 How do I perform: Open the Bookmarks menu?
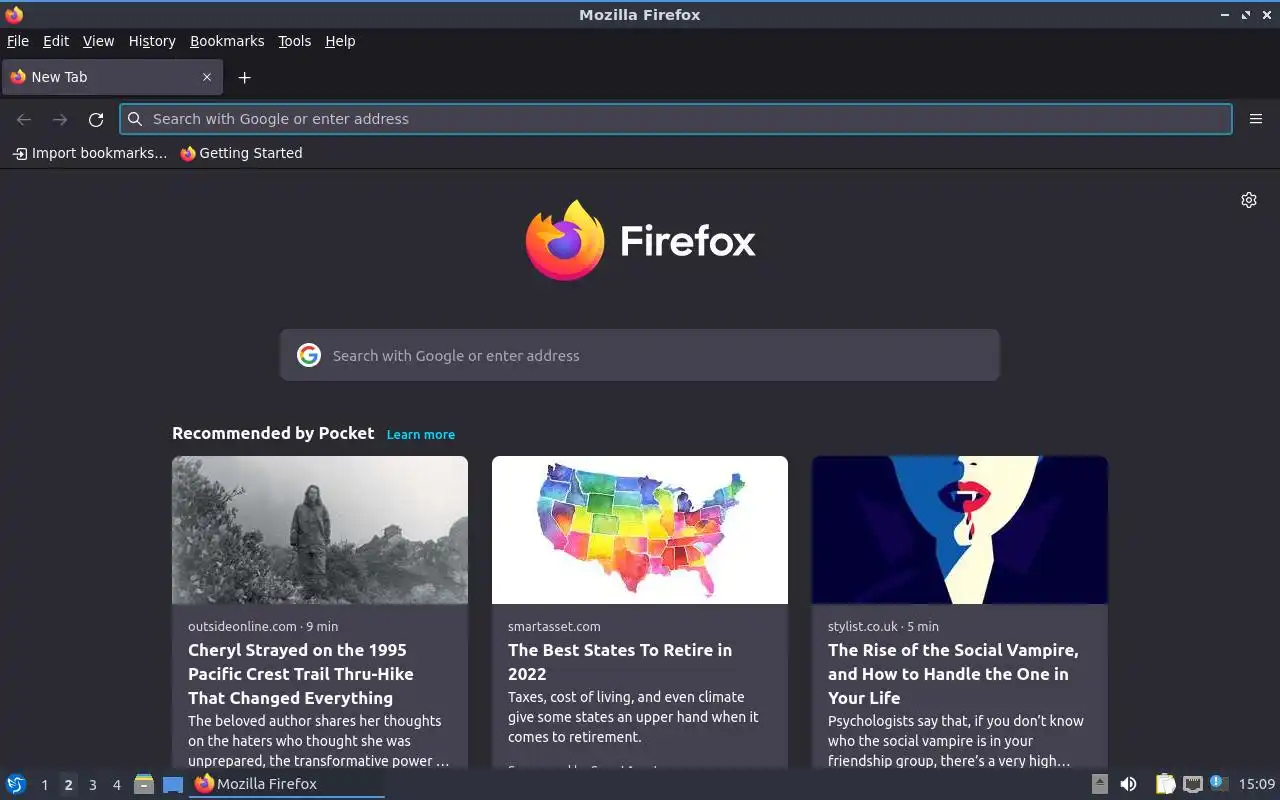[x=227, y=41]
